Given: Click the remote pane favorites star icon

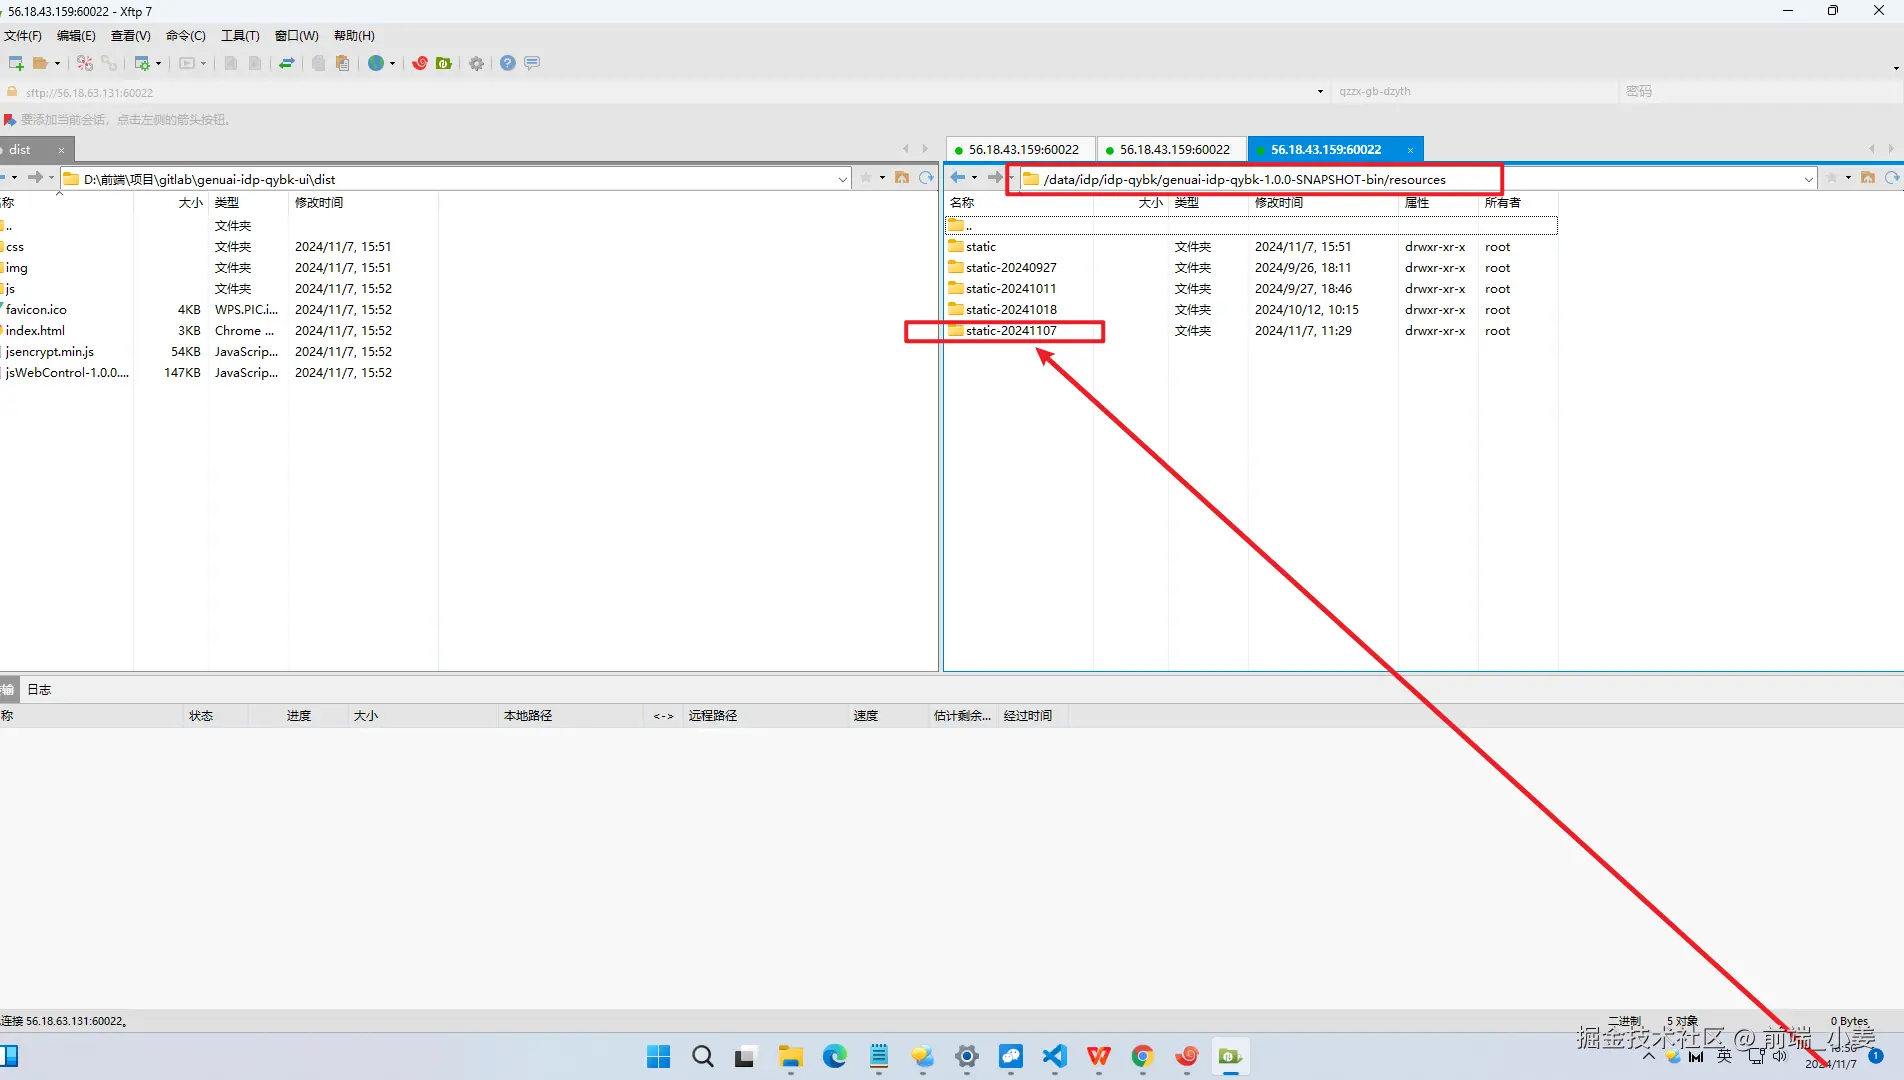Looking at the screenshot, I should pyautogui.click(x=1832, y=178).
